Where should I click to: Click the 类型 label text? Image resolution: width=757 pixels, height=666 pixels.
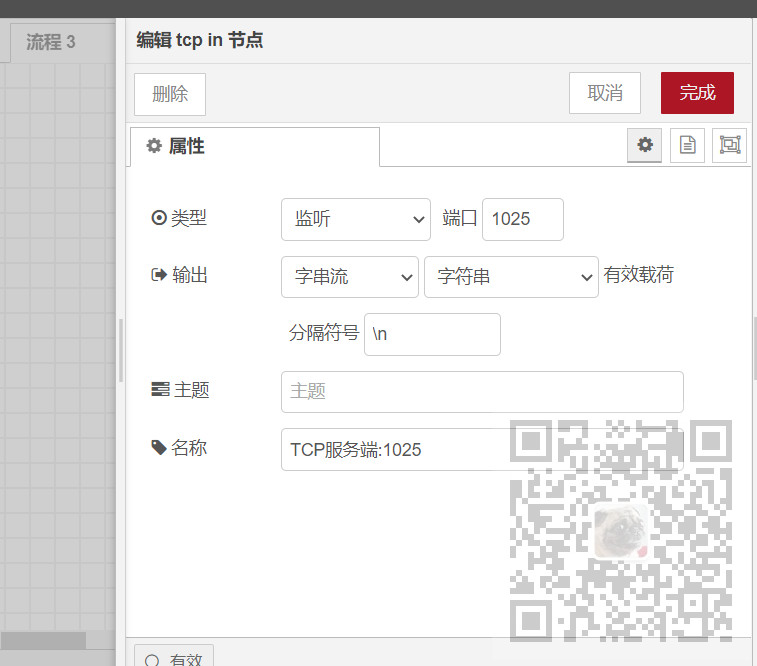click(189, 218)
